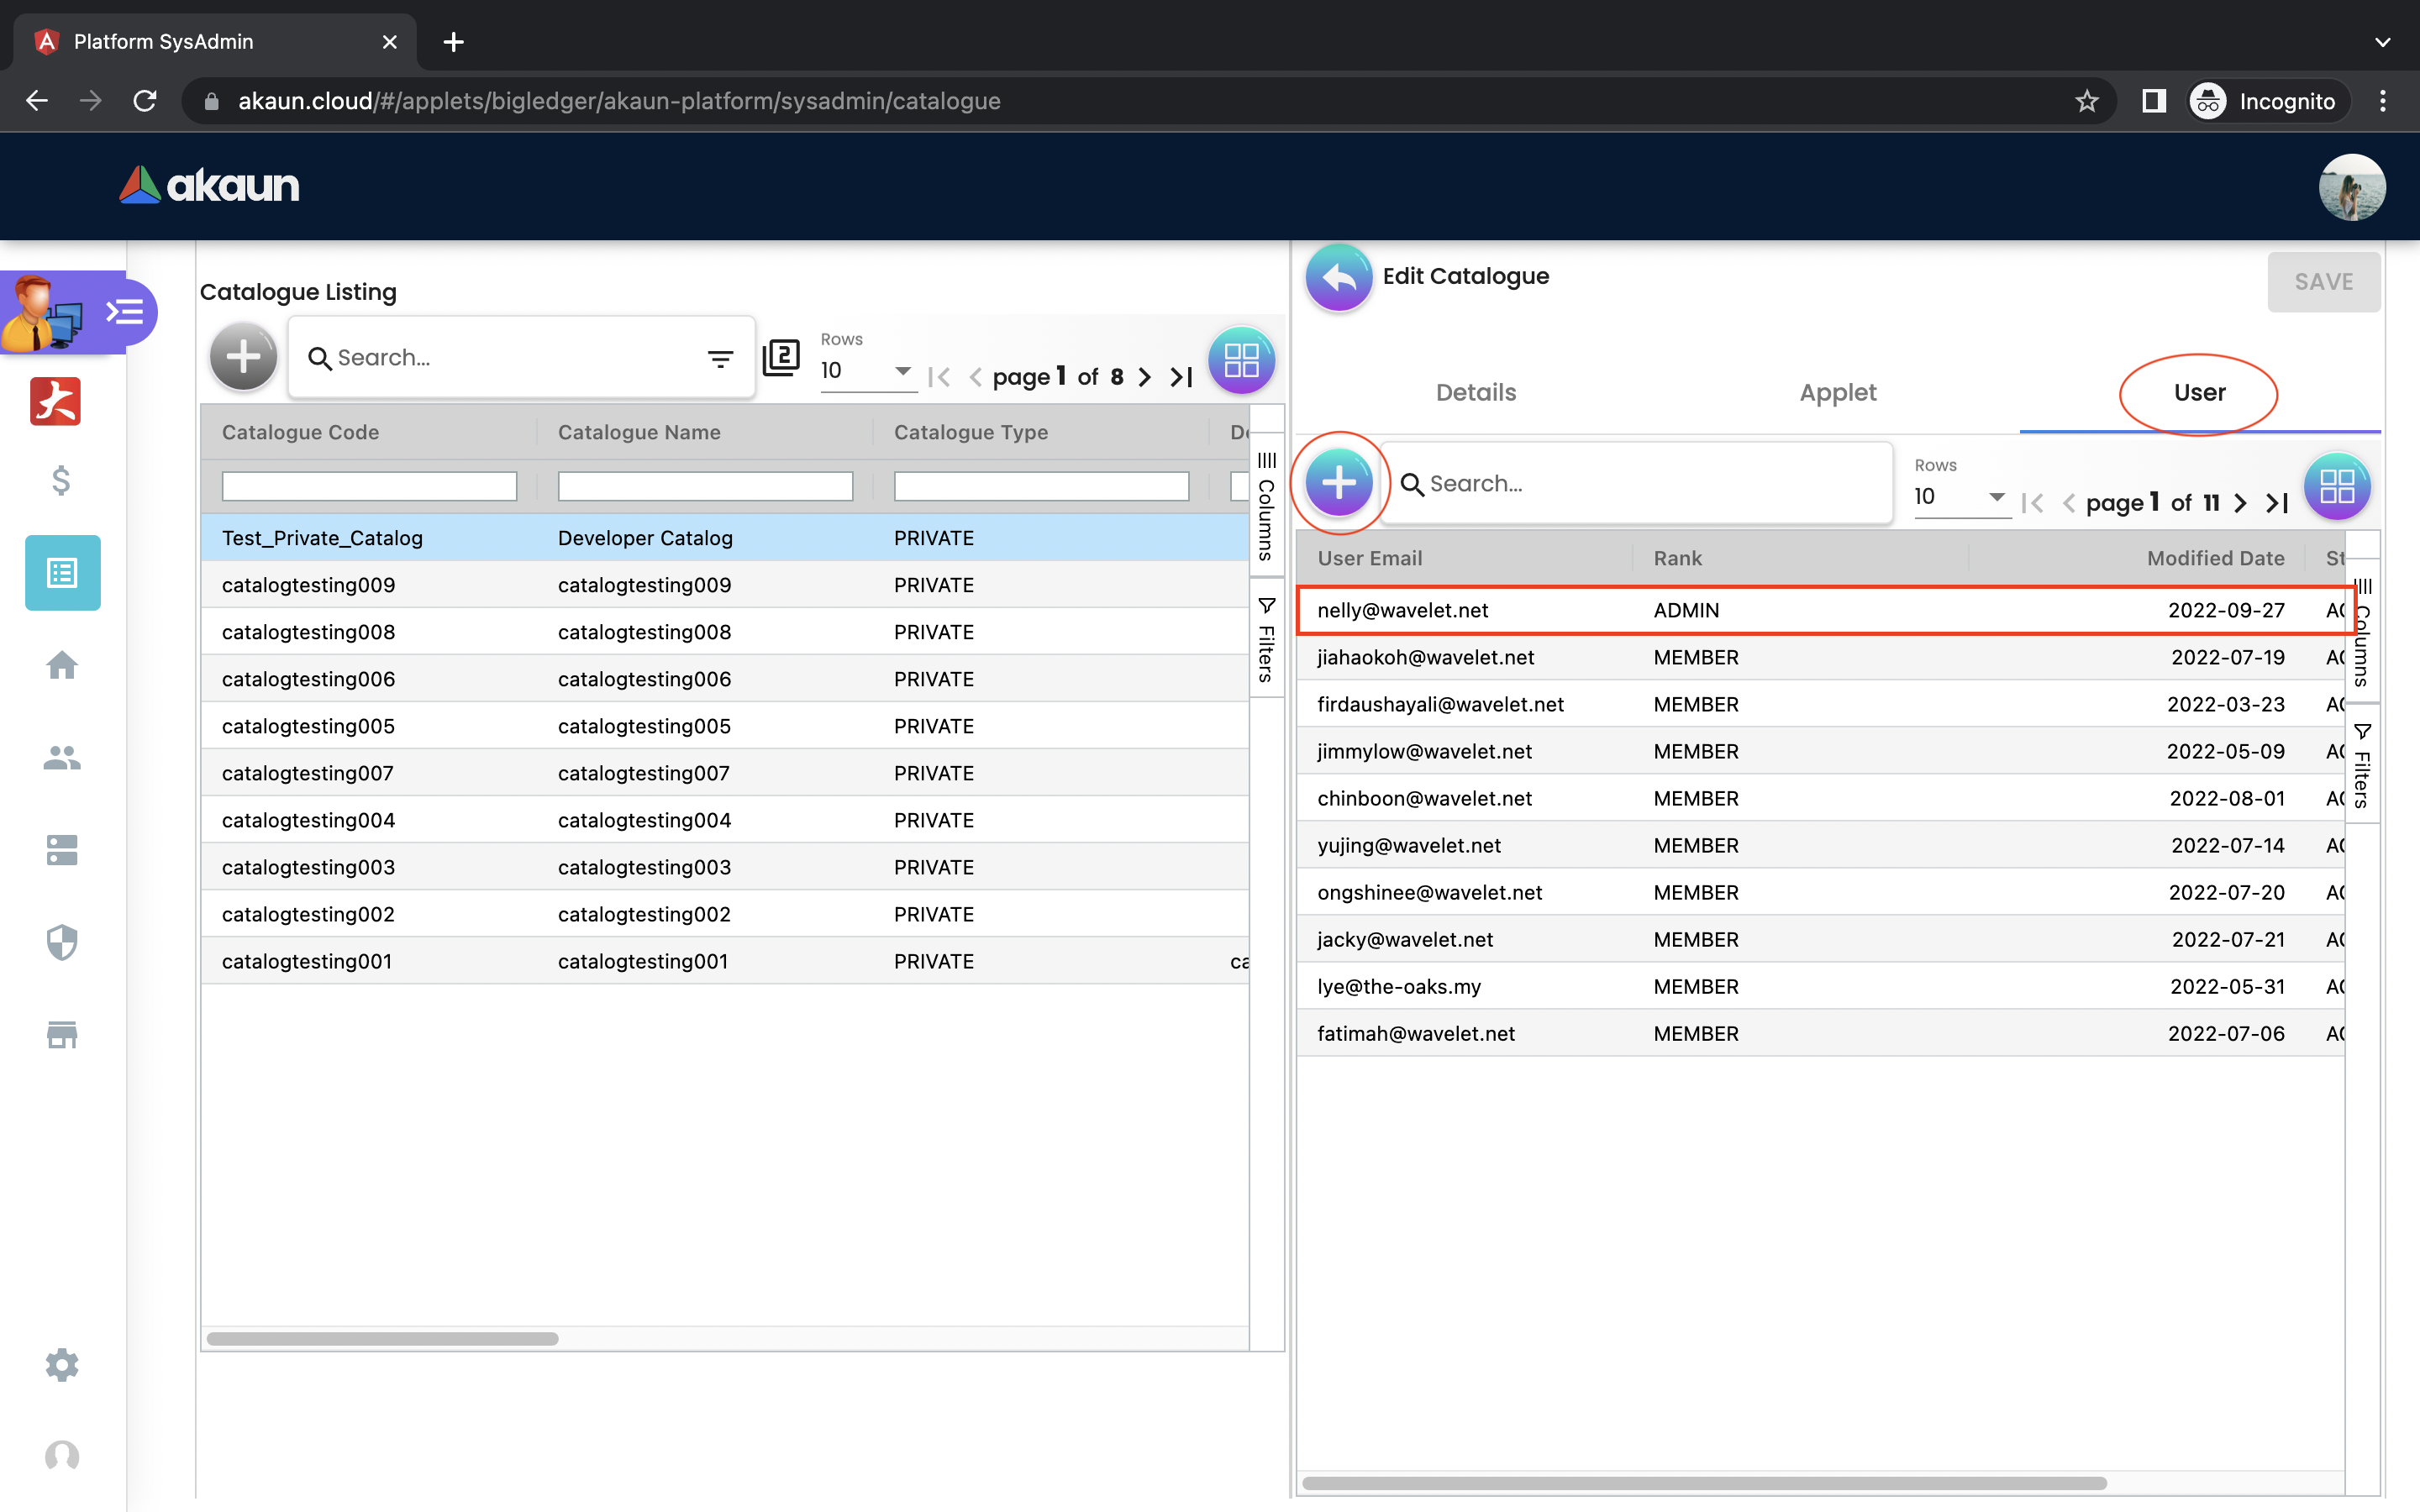The height and width of the screenshot is (1512, 2420).
Task: Add a user with the purple plus
Action: [1339, 484]
